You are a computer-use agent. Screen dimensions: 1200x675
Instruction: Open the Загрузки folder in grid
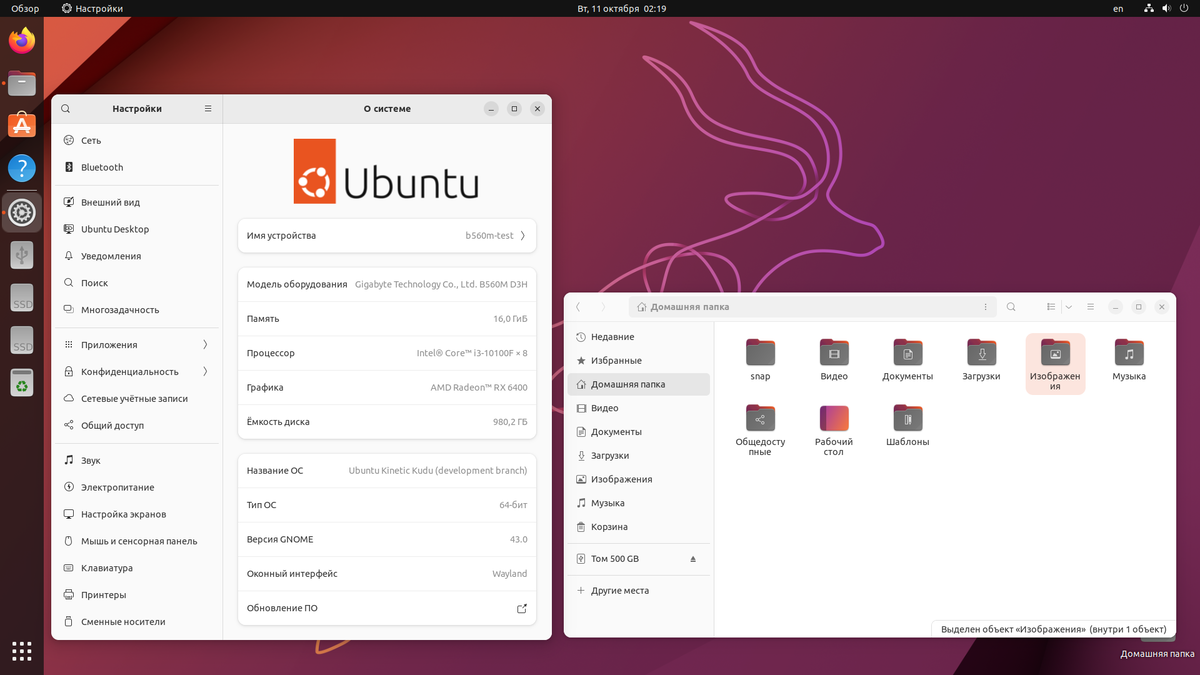[981, 361]
